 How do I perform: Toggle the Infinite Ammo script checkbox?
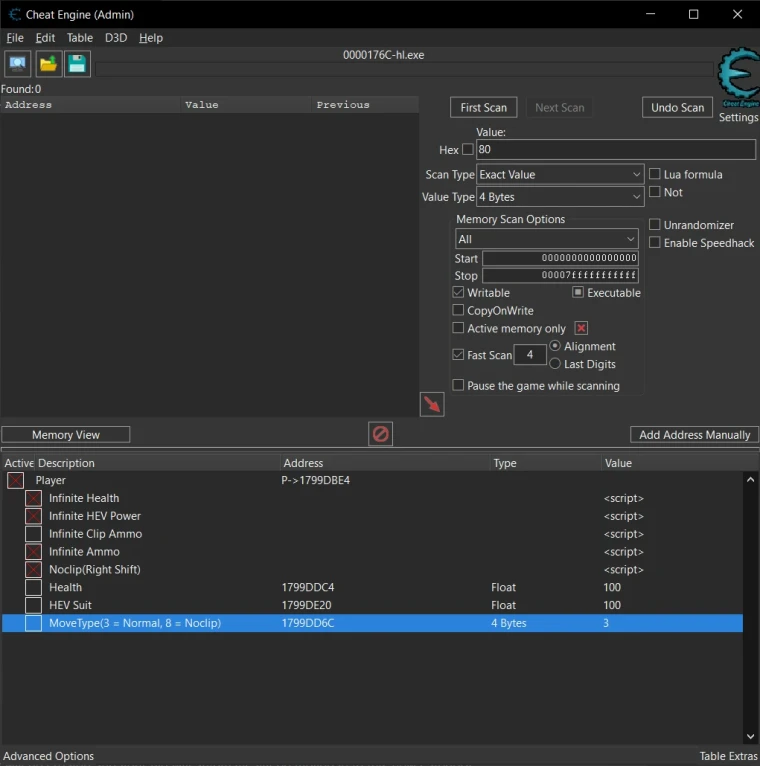33,552
